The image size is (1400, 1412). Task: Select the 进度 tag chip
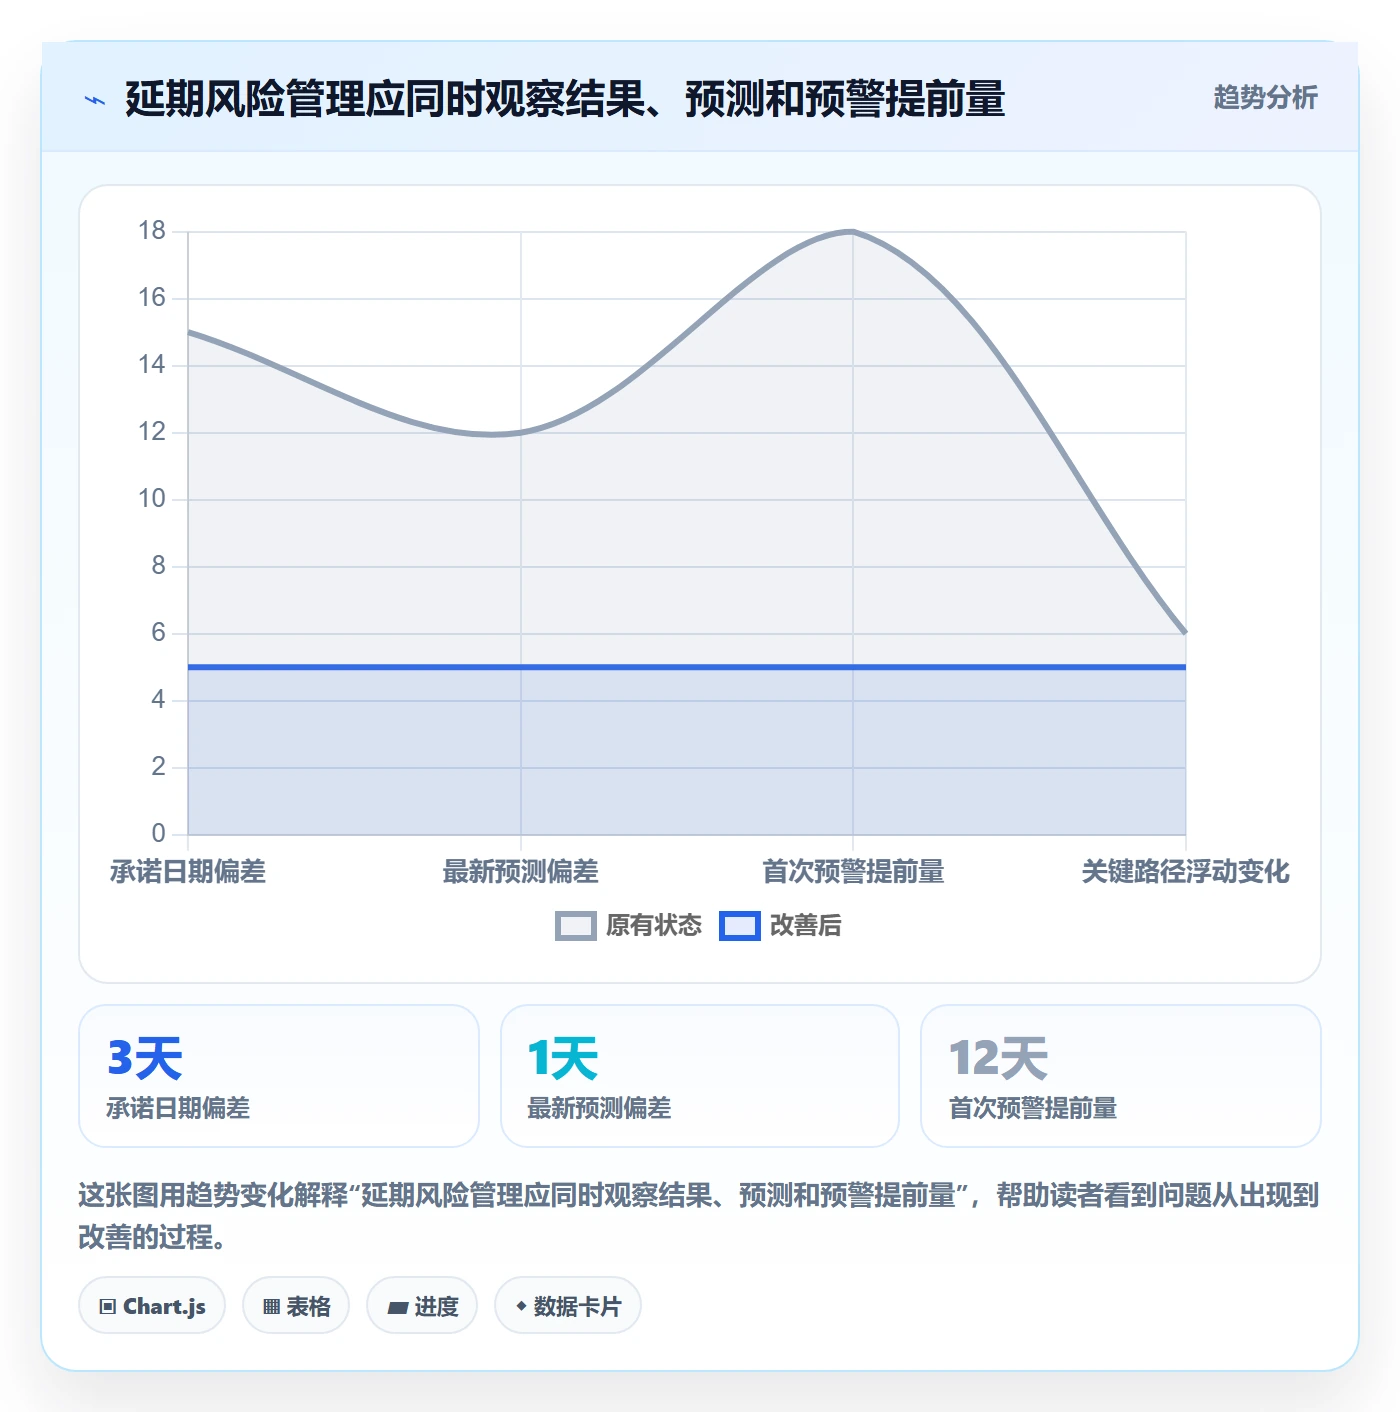[422, 1306]
